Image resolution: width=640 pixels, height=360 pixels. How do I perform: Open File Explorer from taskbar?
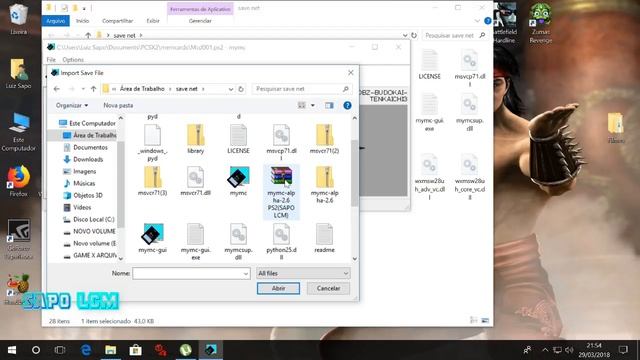coord(110,350)
